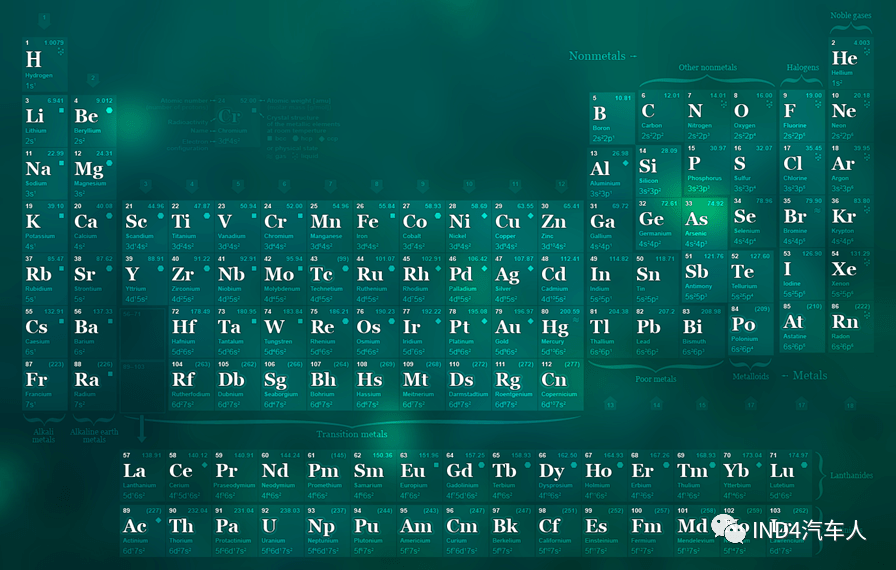
Task: Click the "Metalloids" label
Action: point(751,376)
